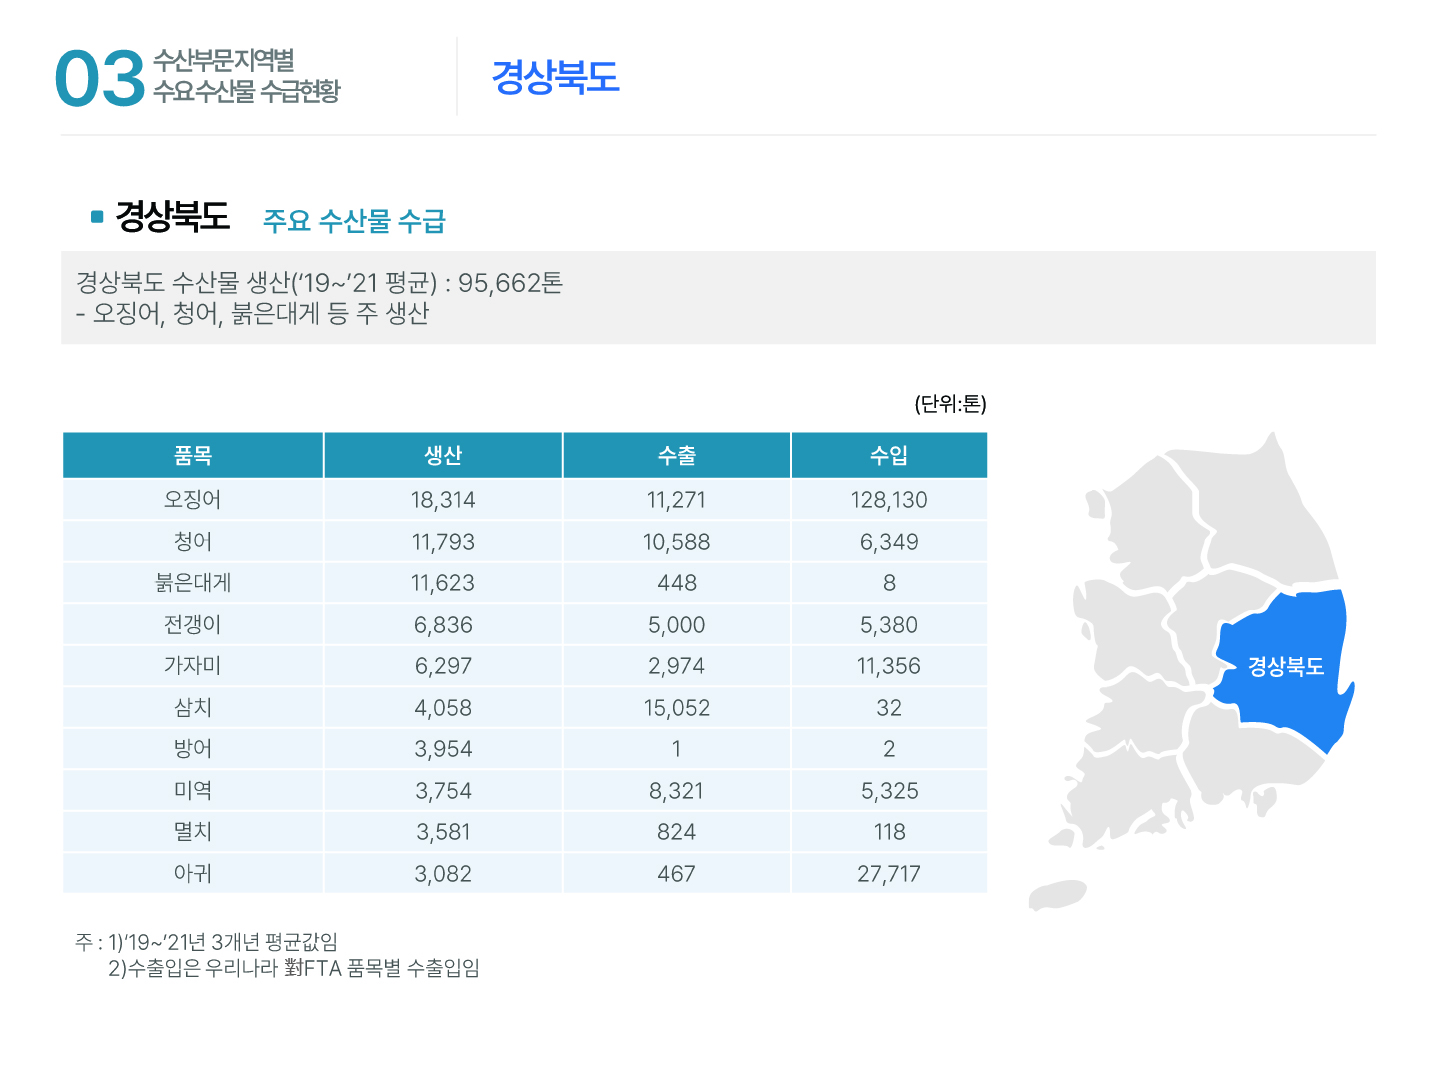Click the squid production value "18,314"
The height and width of the screenshot is (1080, 1440).
pyautogui.click(x=443, y=500)
